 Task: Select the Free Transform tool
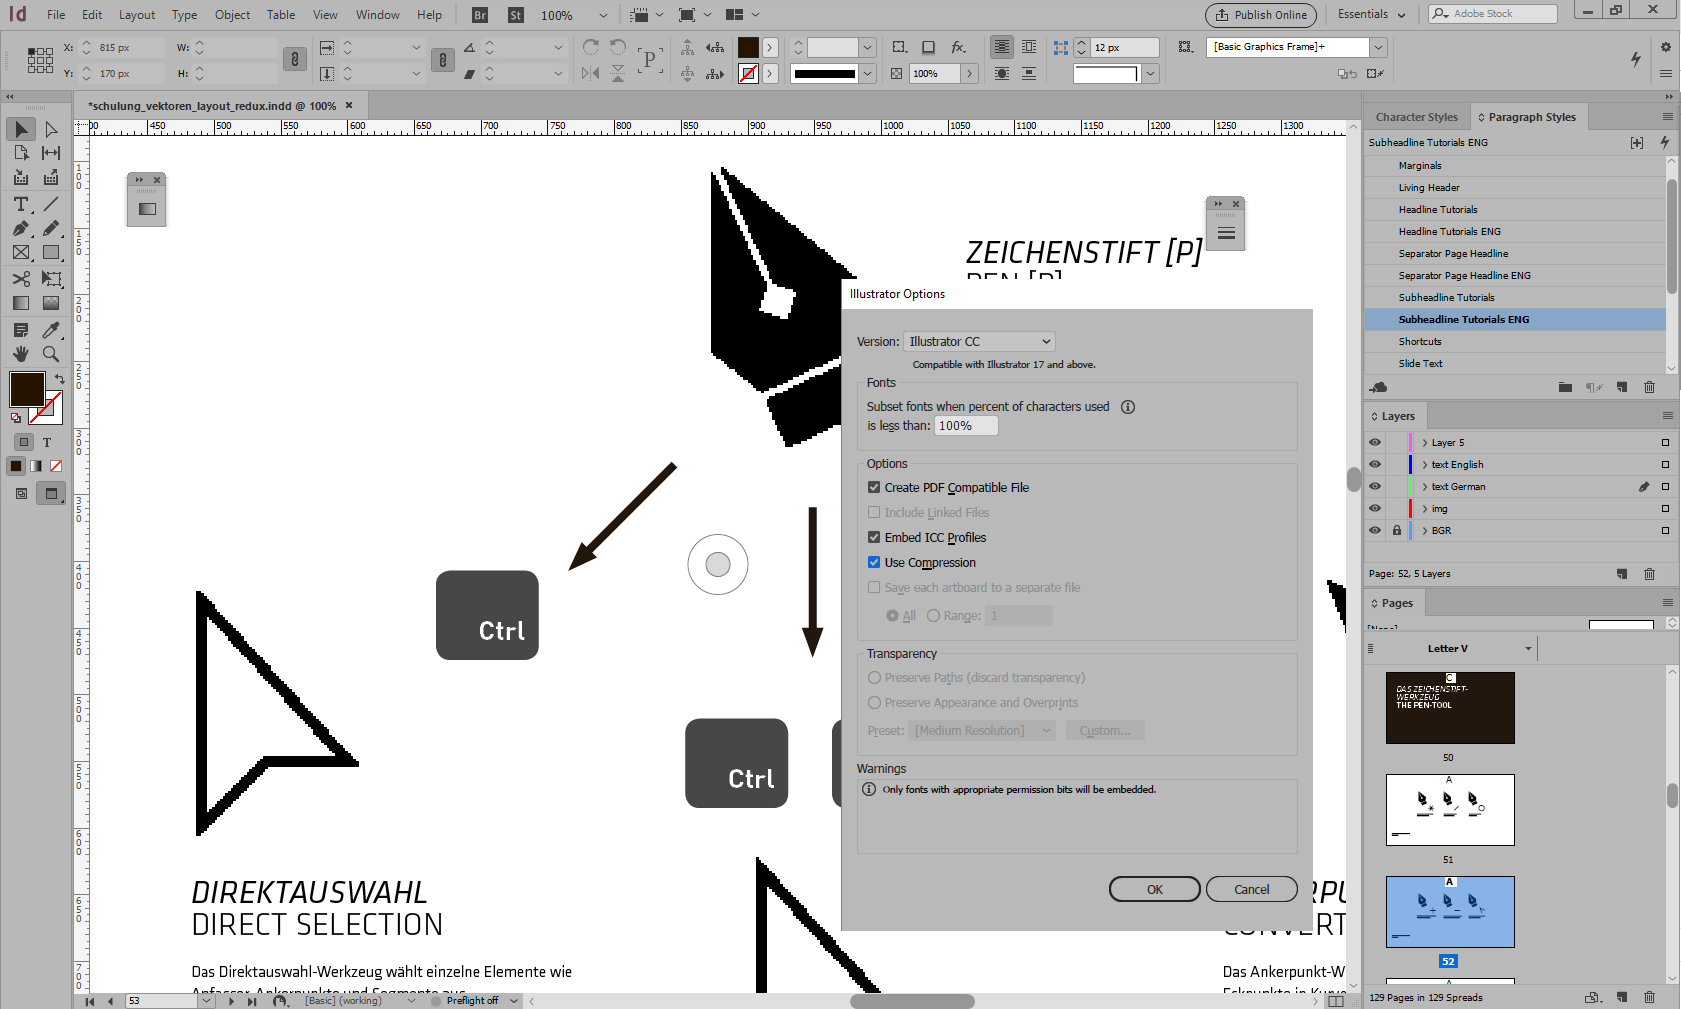51,279
